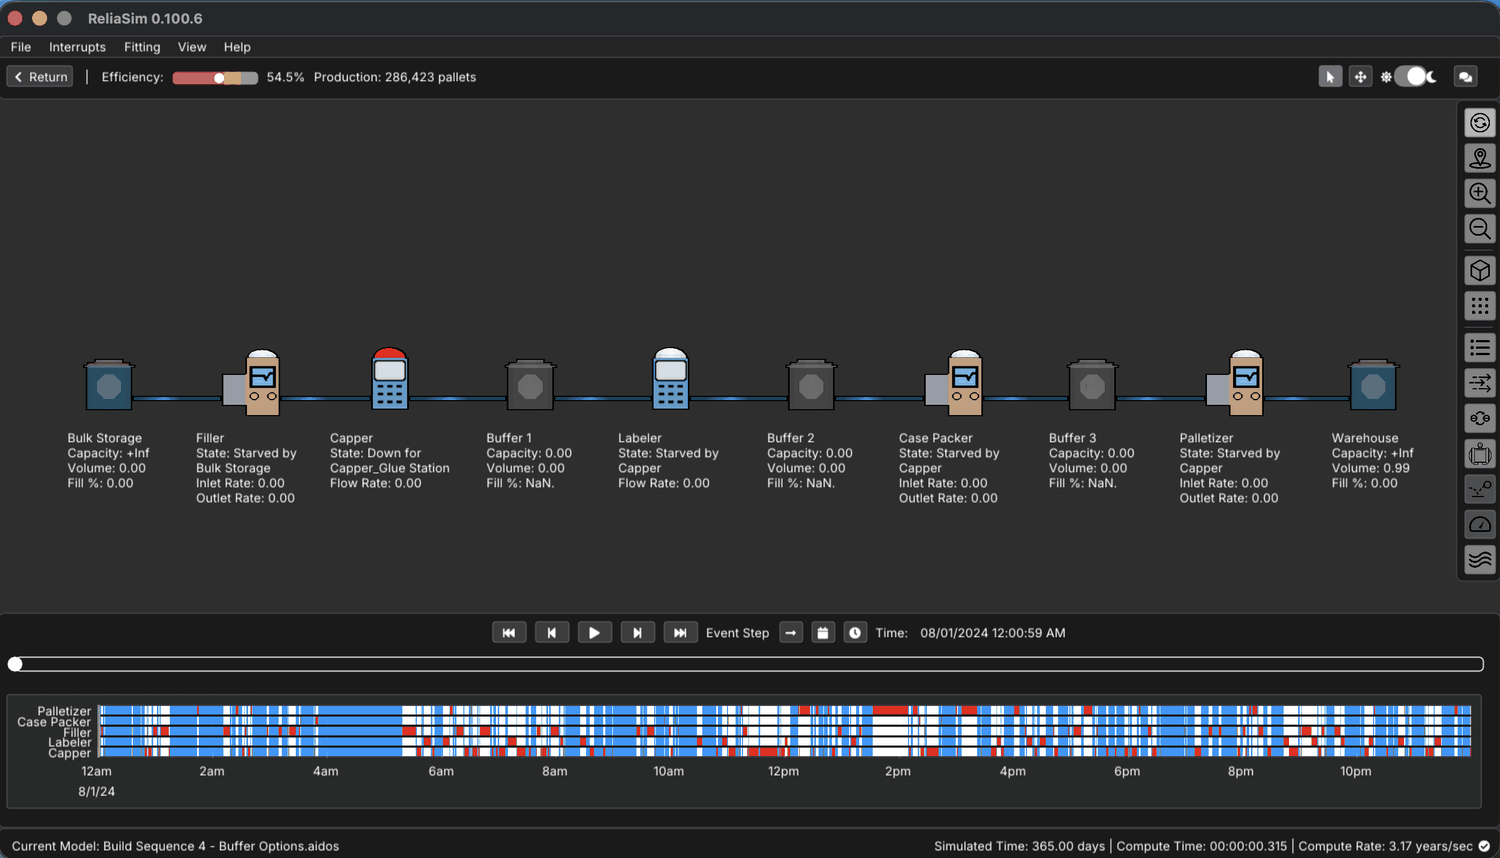Viewport: 1500px width, 858px height.
Task: Open the File menu
Action: tap(21, 47)
